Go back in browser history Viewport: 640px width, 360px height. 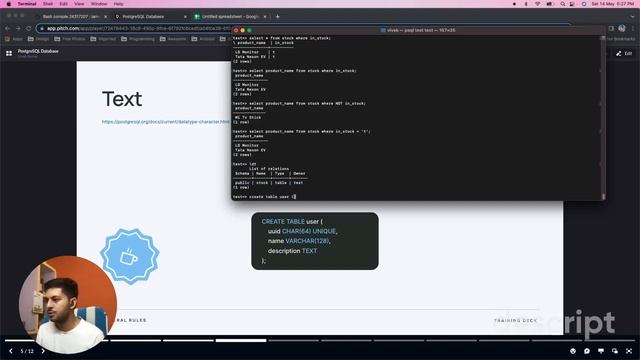pyautogui.click(x=7, y=28)
